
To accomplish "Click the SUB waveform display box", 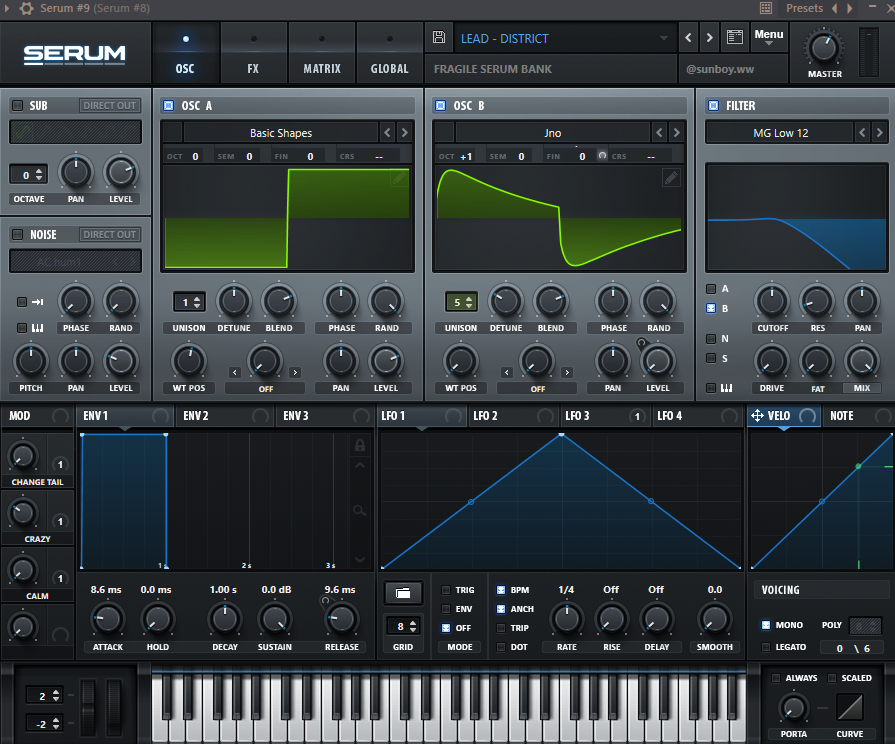I will (x=75, y=132).
